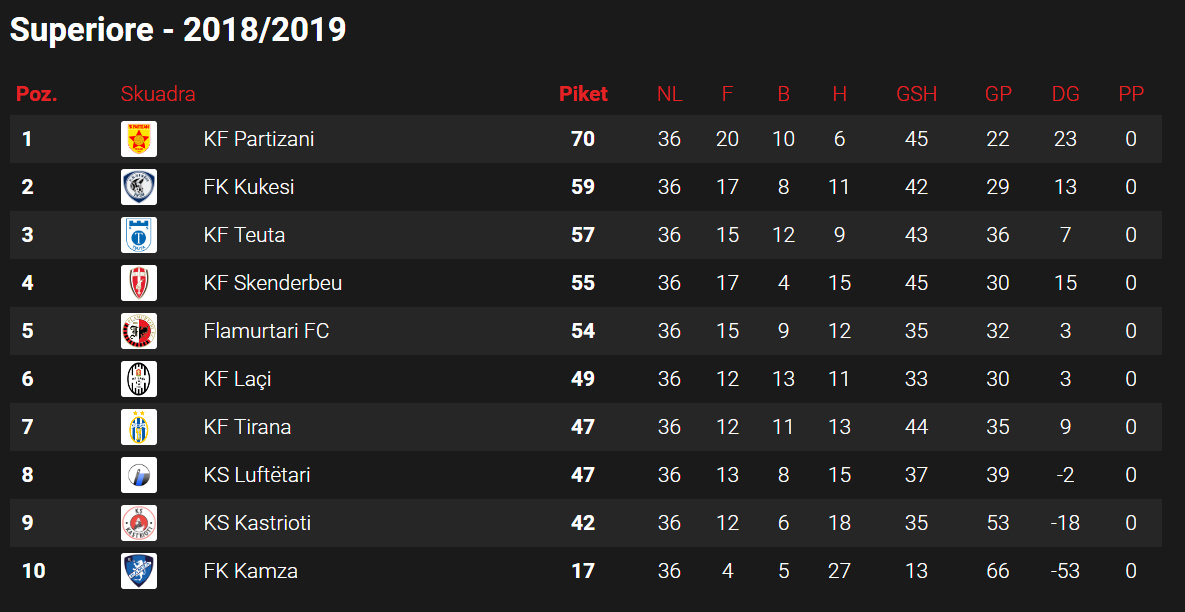
Task: Click the KF Skenderbeu shield logo
Action: pos(139,283)
